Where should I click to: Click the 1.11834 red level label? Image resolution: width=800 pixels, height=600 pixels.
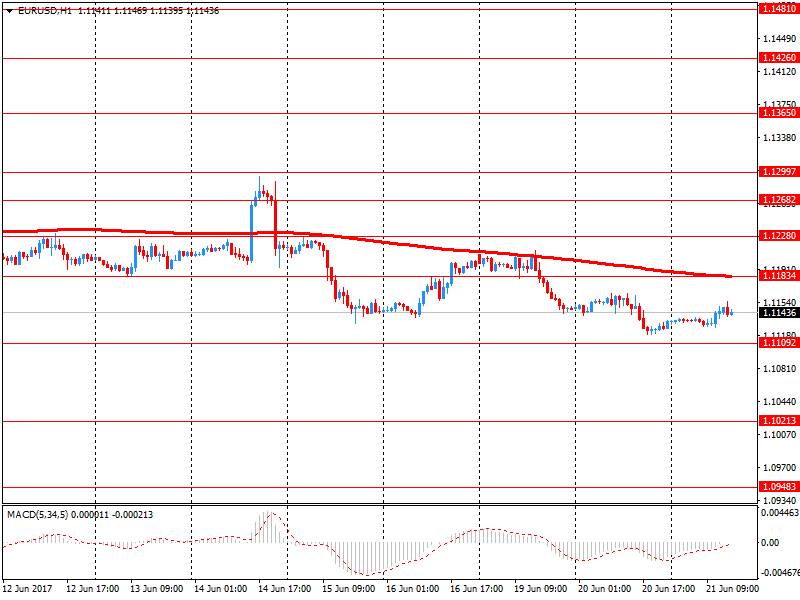pos(779,276)
